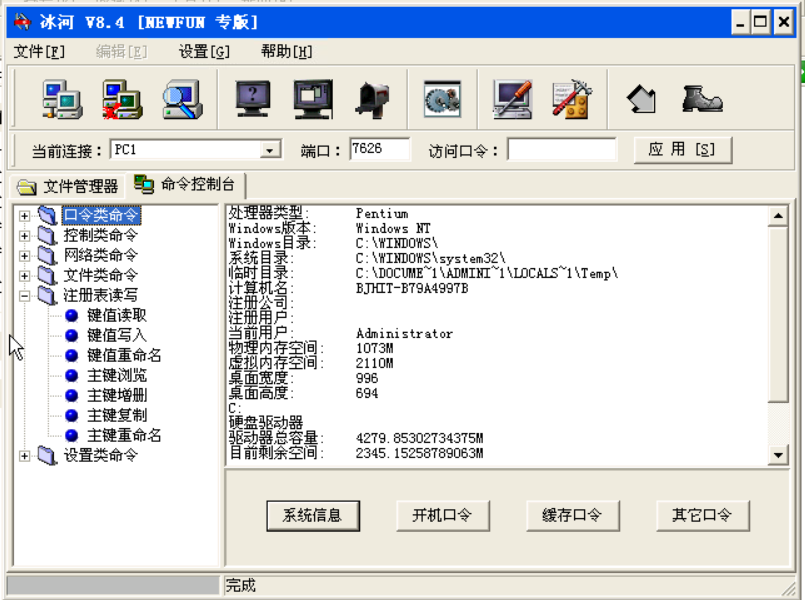Image resolution: width=805 pixels, height=600 pixels.
Task: Click the folder icon beside 注册表读写
Action: (x=47, y=296)
